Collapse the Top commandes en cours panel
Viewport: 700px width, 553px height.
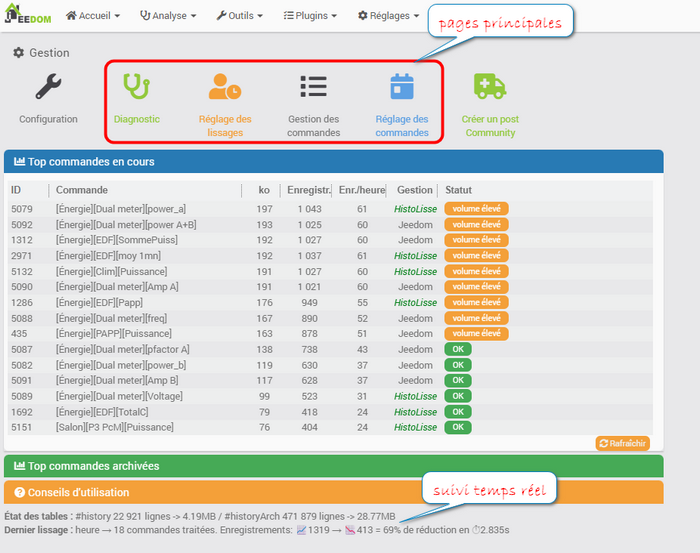point(333,162)
